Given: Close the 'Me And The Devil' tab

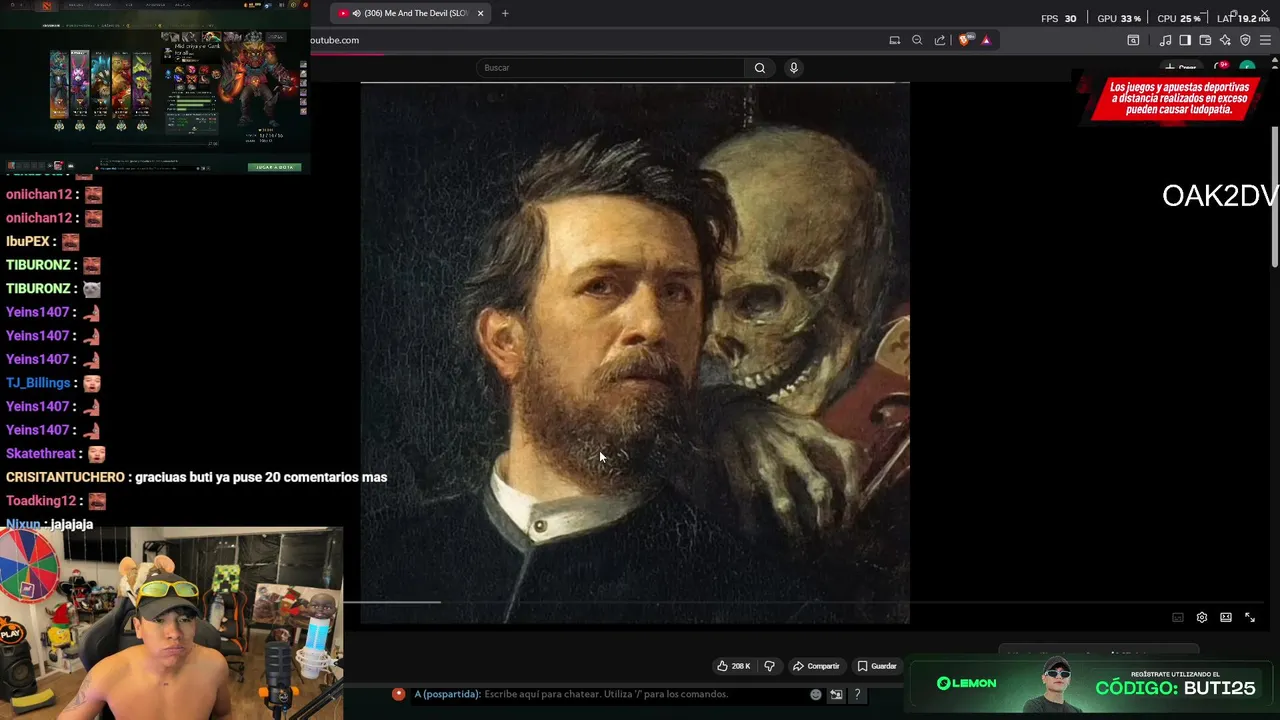Looking at the screenshot, I should click(481, 13).
